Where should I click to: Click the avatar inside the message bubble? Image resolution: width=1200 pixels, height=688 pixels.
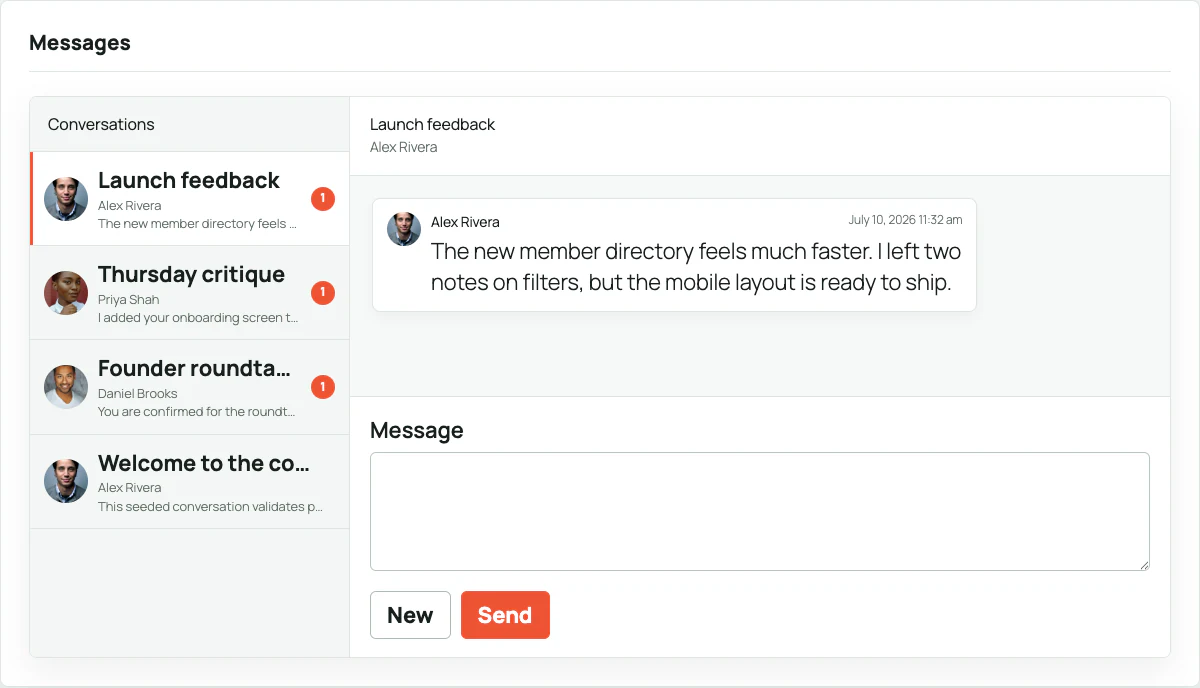pos(404,229)
